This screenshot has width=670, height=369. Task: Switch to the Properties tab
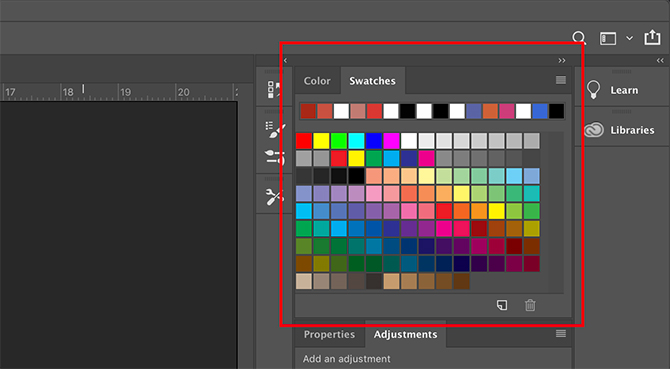coord(329,334)
